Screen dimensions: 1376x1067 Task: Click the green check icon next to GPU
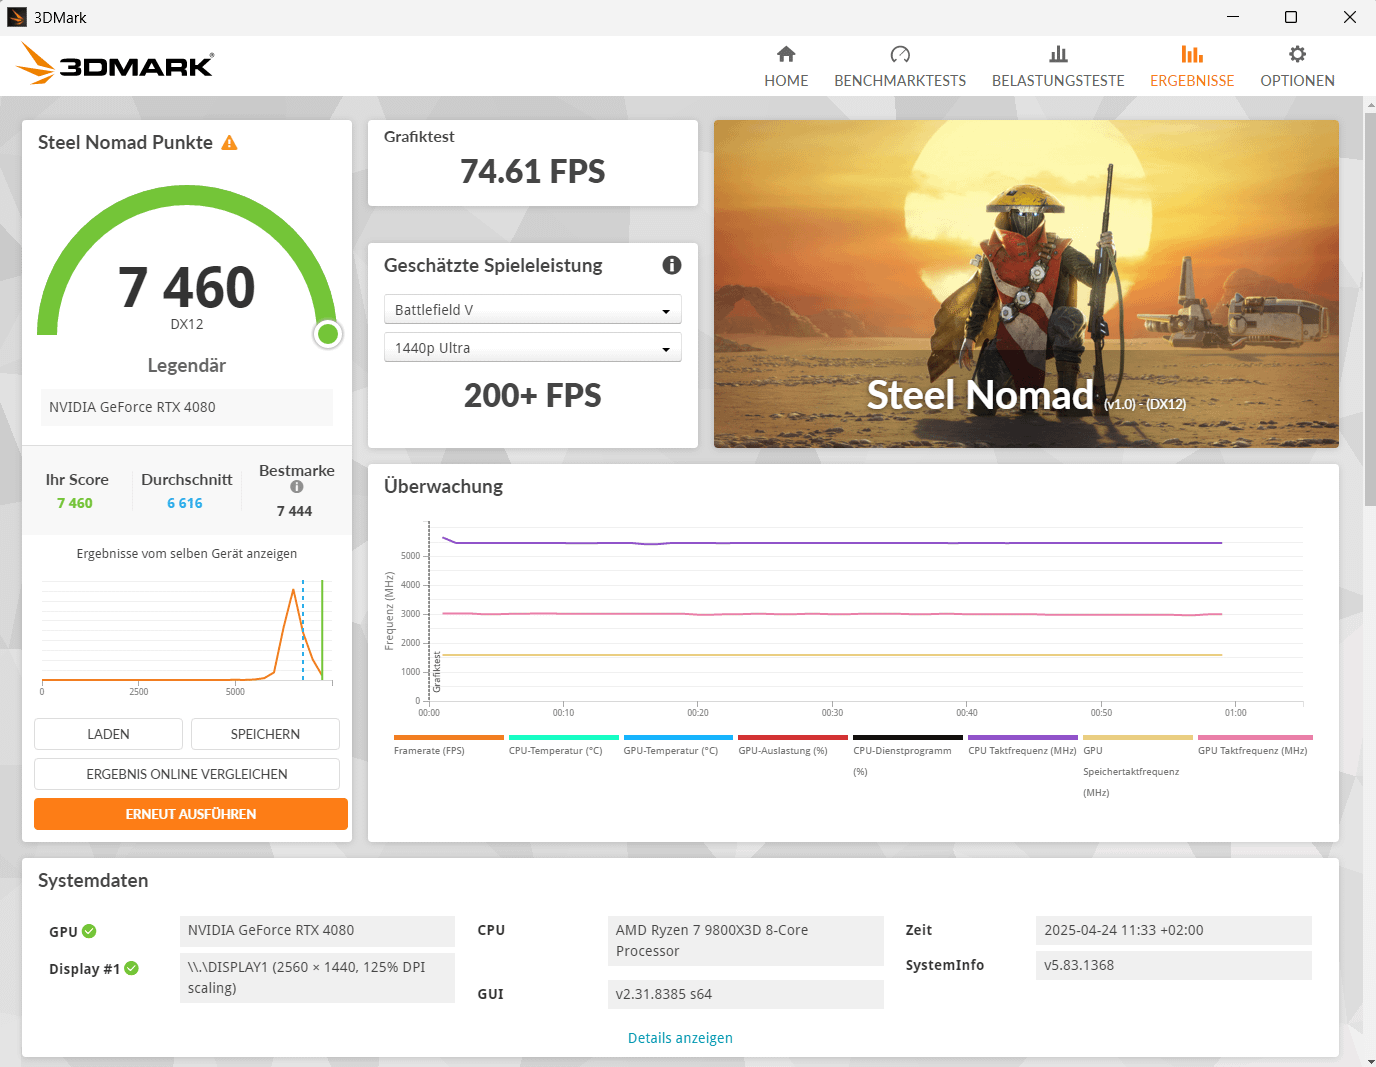pyautogui.click(x=89, y=931)
